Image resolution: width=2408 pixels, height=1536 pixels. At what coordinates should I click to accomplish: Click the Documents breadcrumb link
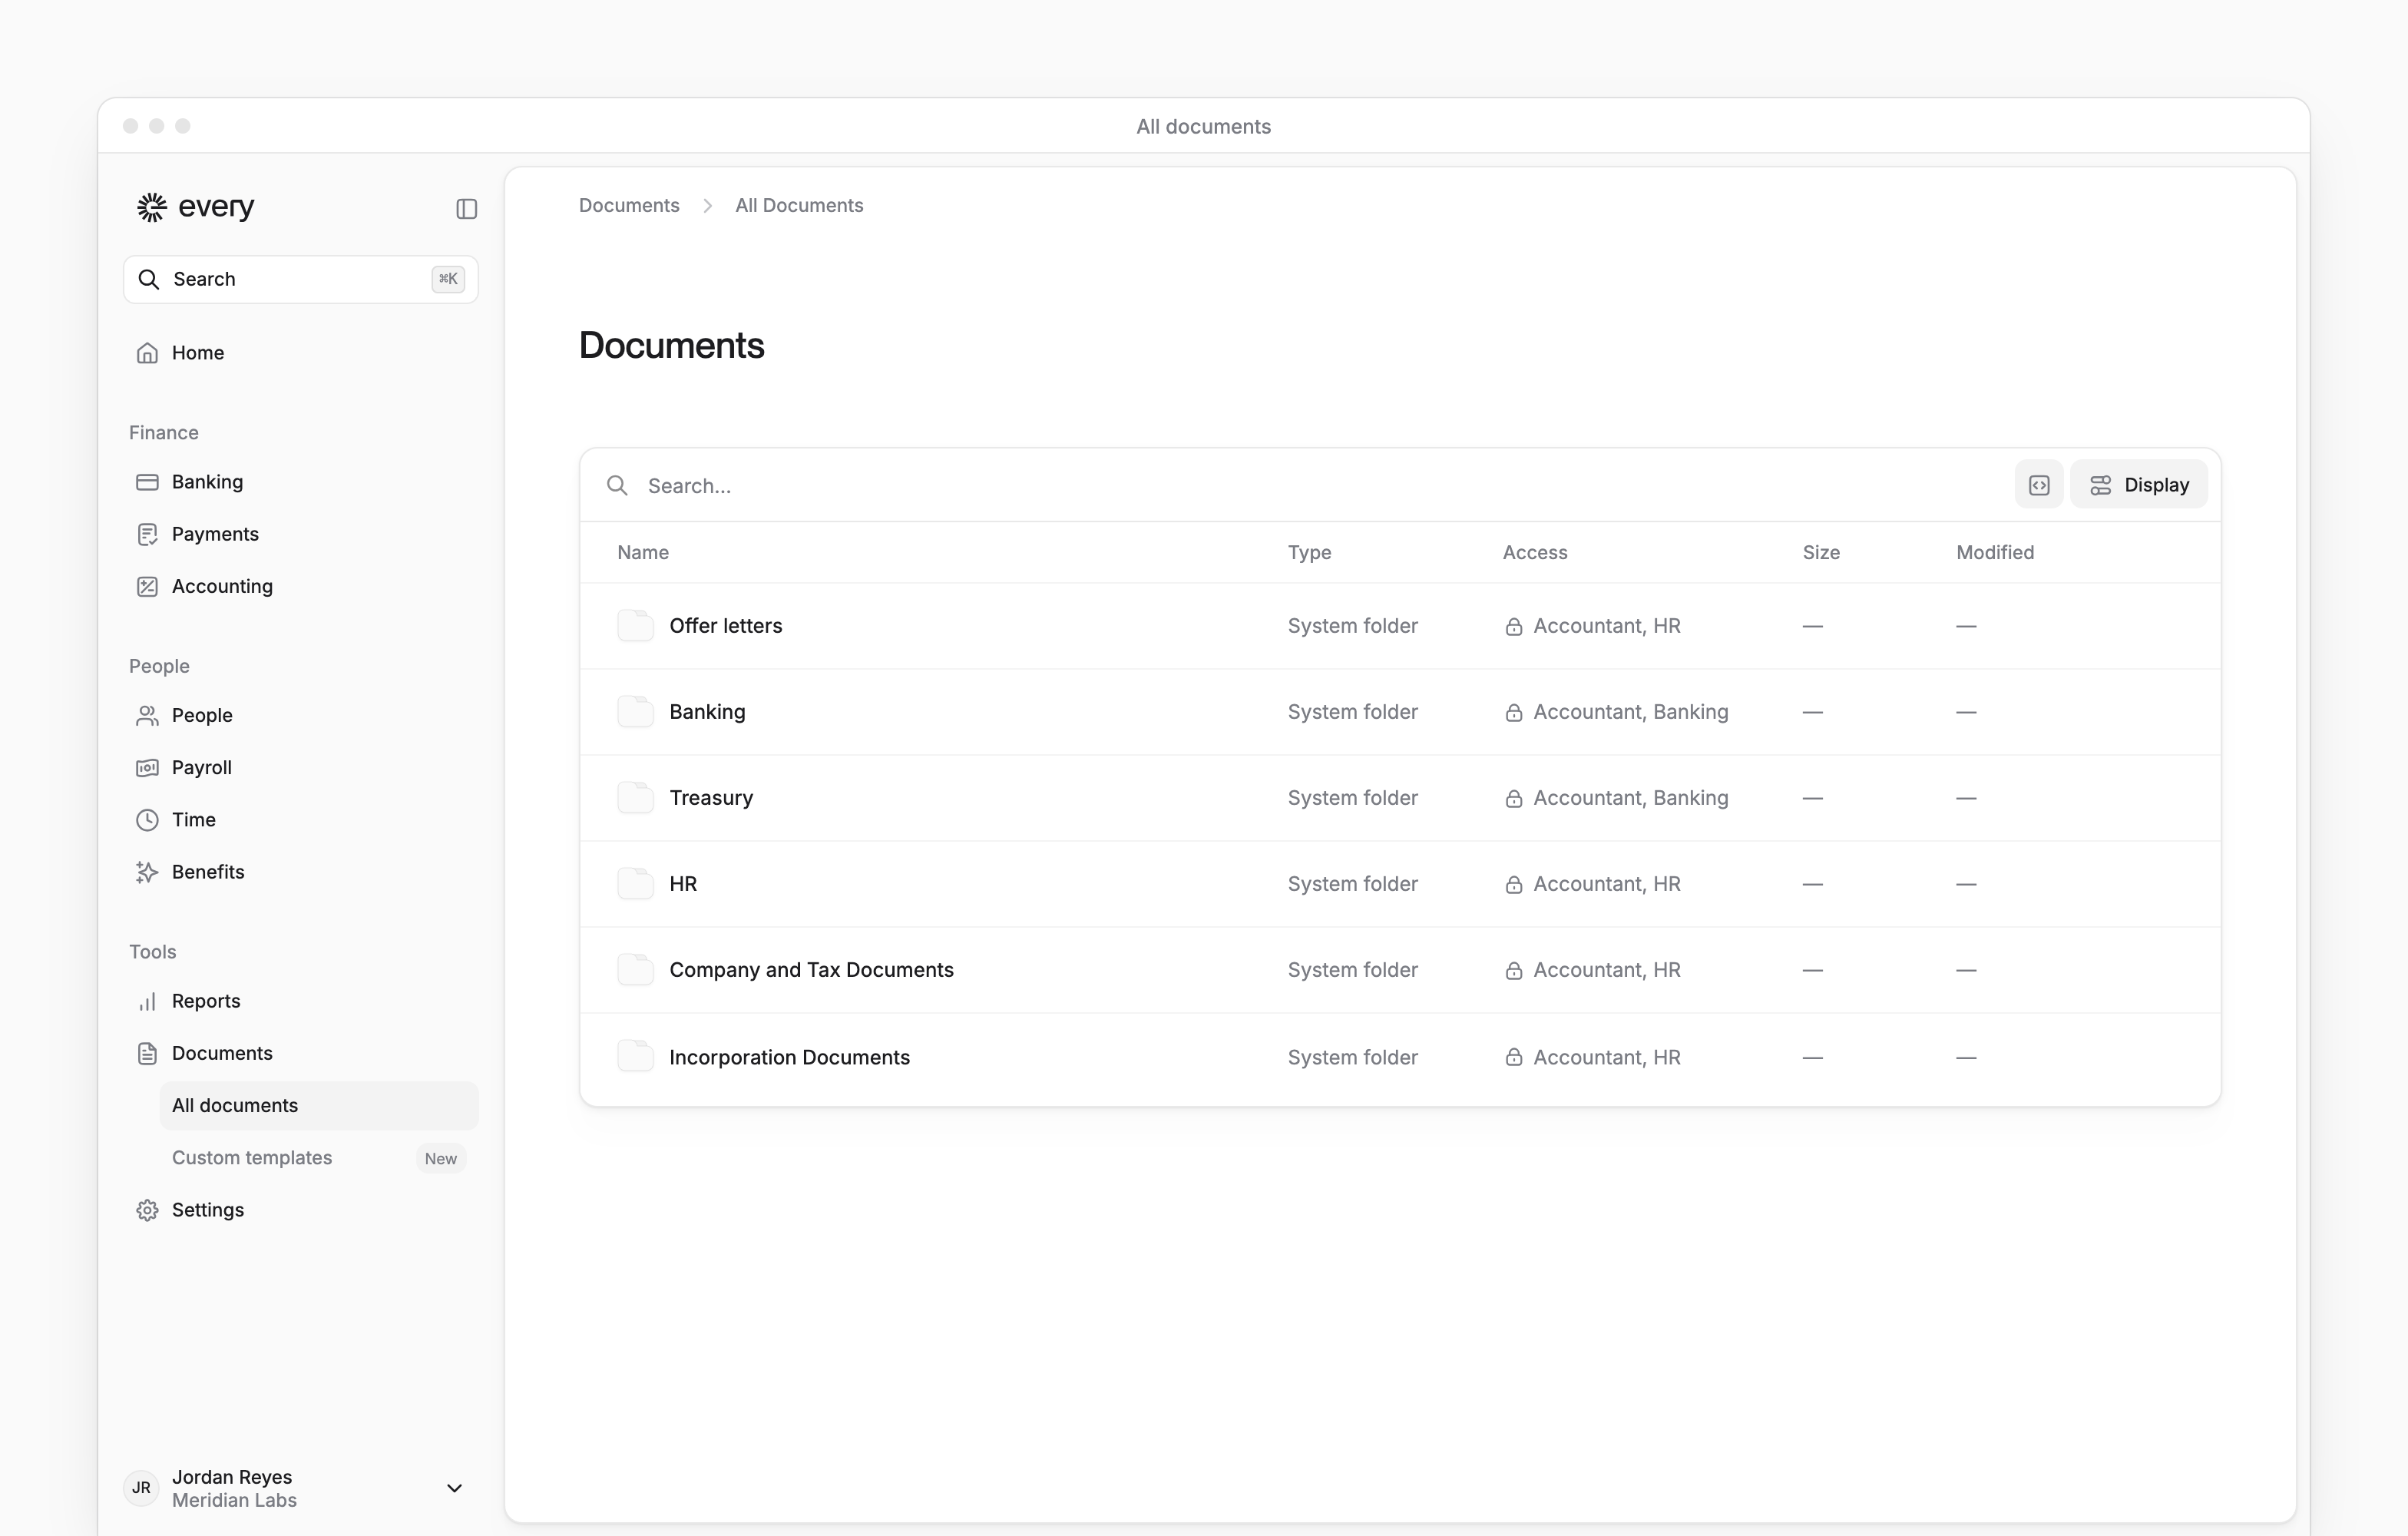629,205
